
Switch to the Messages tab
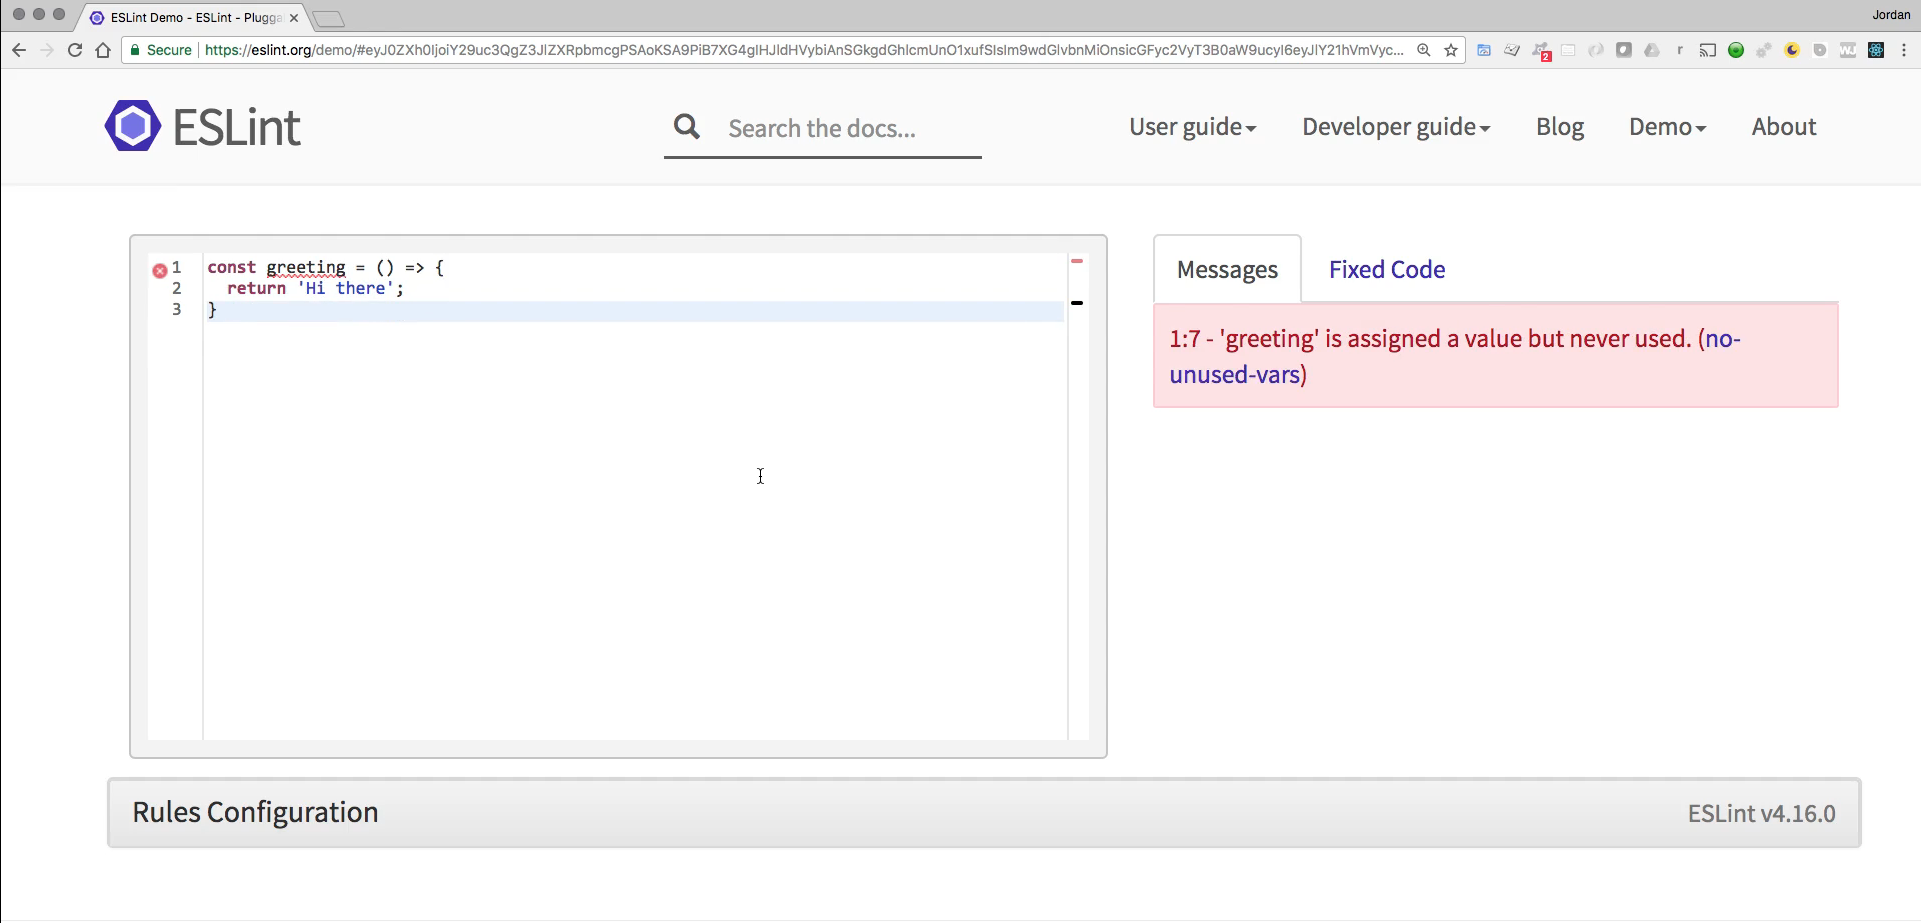(x=1227, y=270)
